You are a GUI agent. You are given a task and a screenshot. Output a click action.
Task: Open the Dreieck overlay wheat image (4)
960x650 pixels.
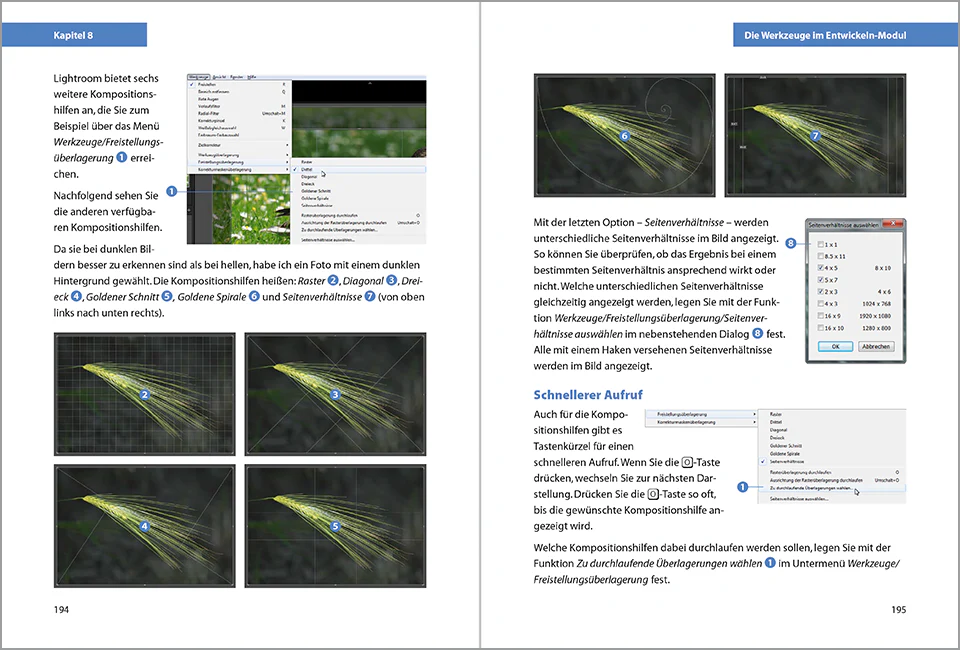point(144,526)
